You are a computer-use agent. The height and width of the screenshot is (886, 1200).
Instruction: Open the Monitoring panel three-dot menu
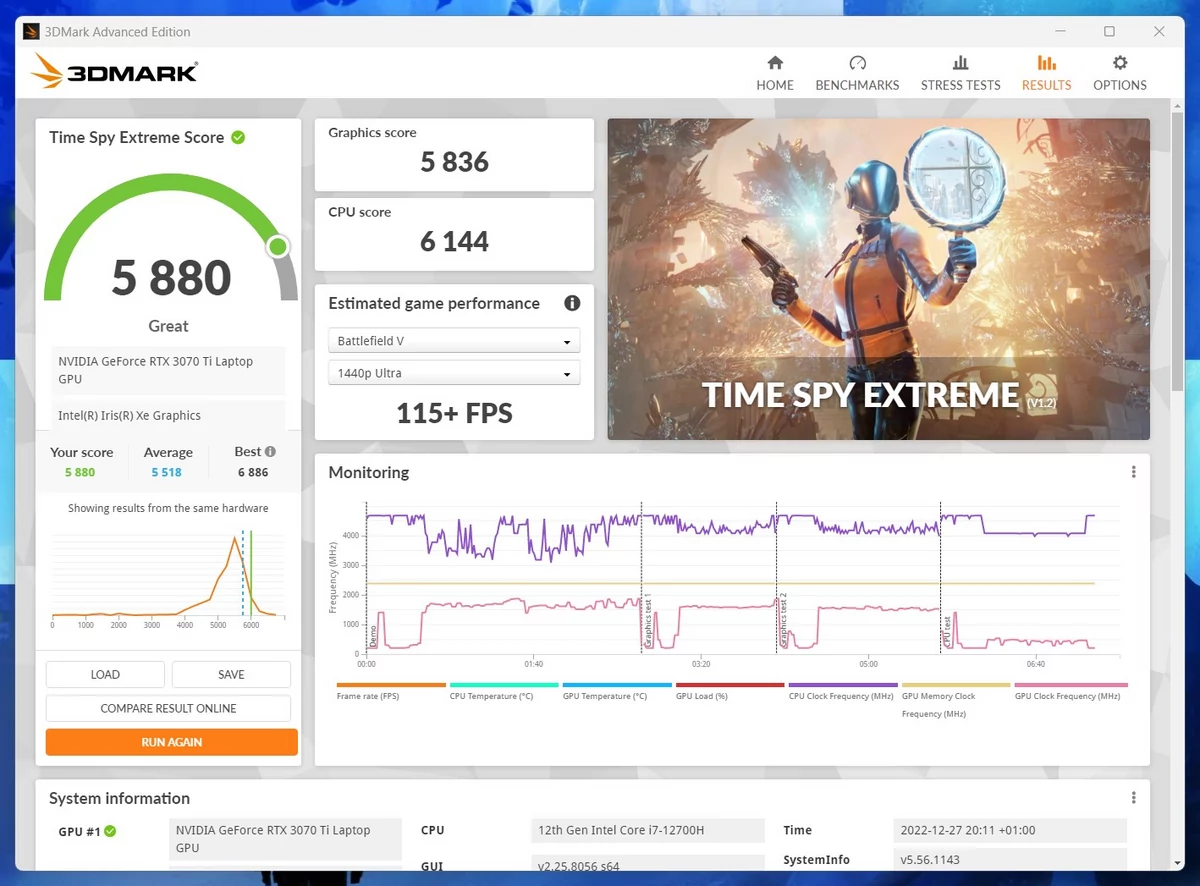[1133, 472]
